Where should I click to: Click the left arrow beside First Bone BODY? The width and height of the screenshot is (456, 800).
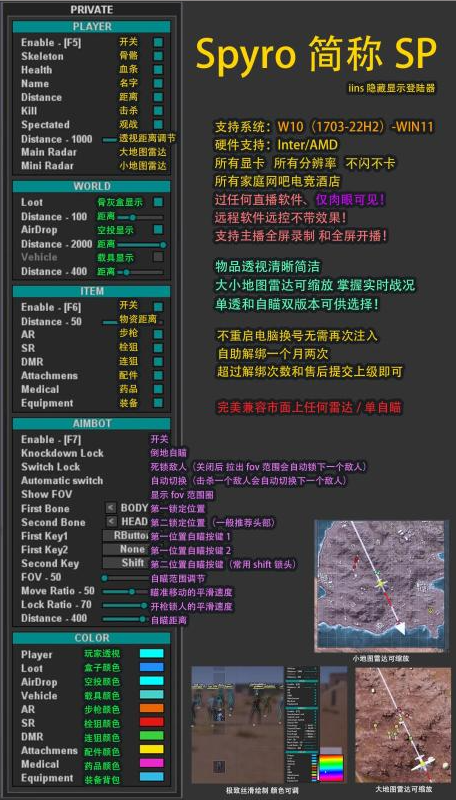[x=111, y=508]
